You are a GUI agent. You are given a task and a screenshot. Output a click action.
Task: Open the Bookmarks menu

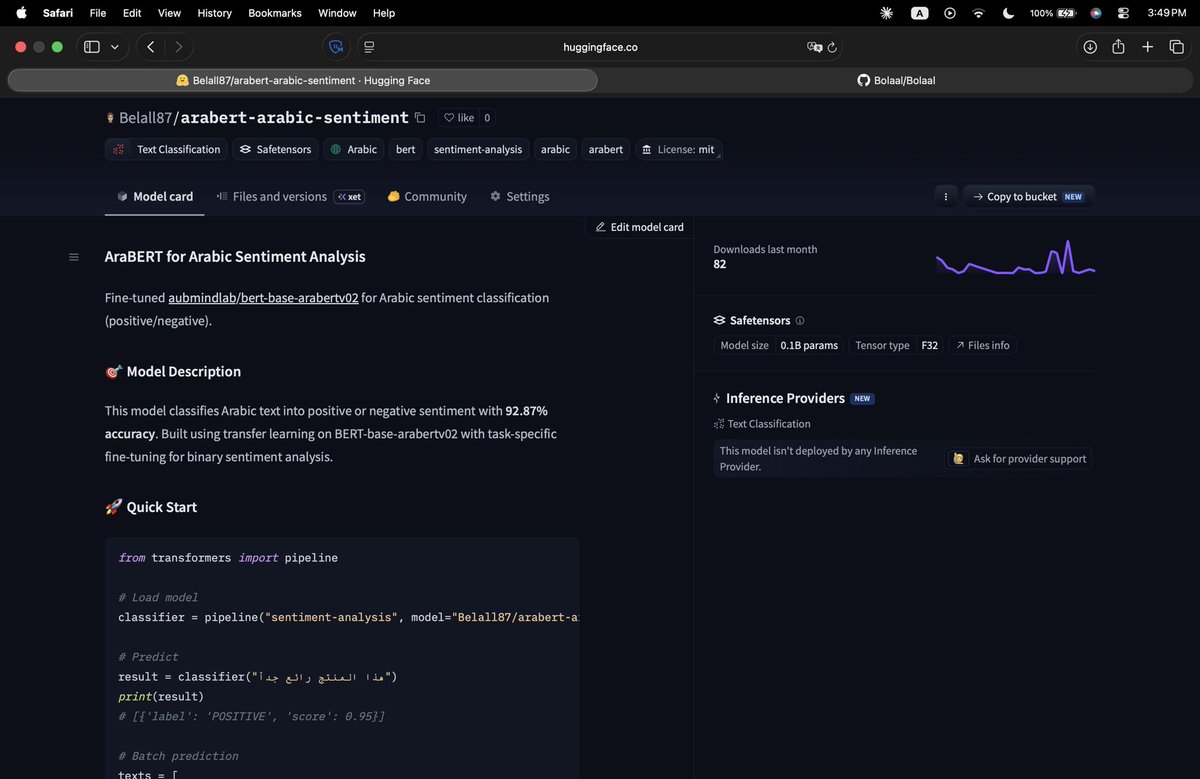point(274,13)
